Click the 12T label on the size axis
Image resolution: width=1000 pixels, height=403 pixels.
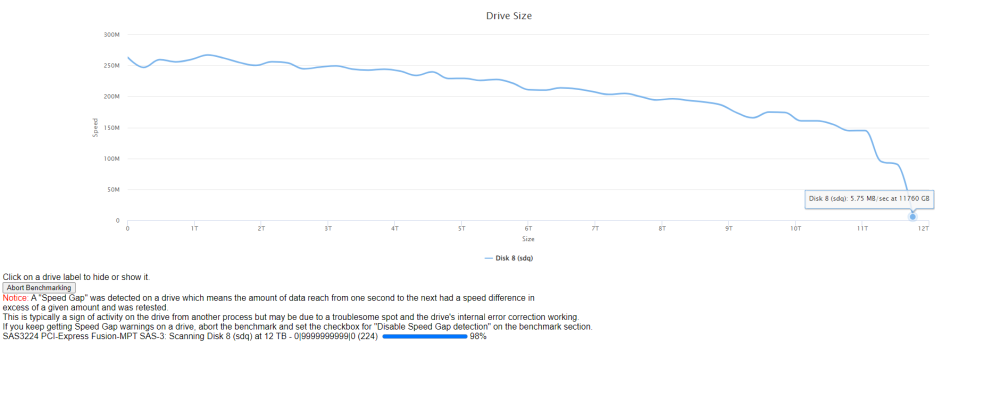click(923, 228)
